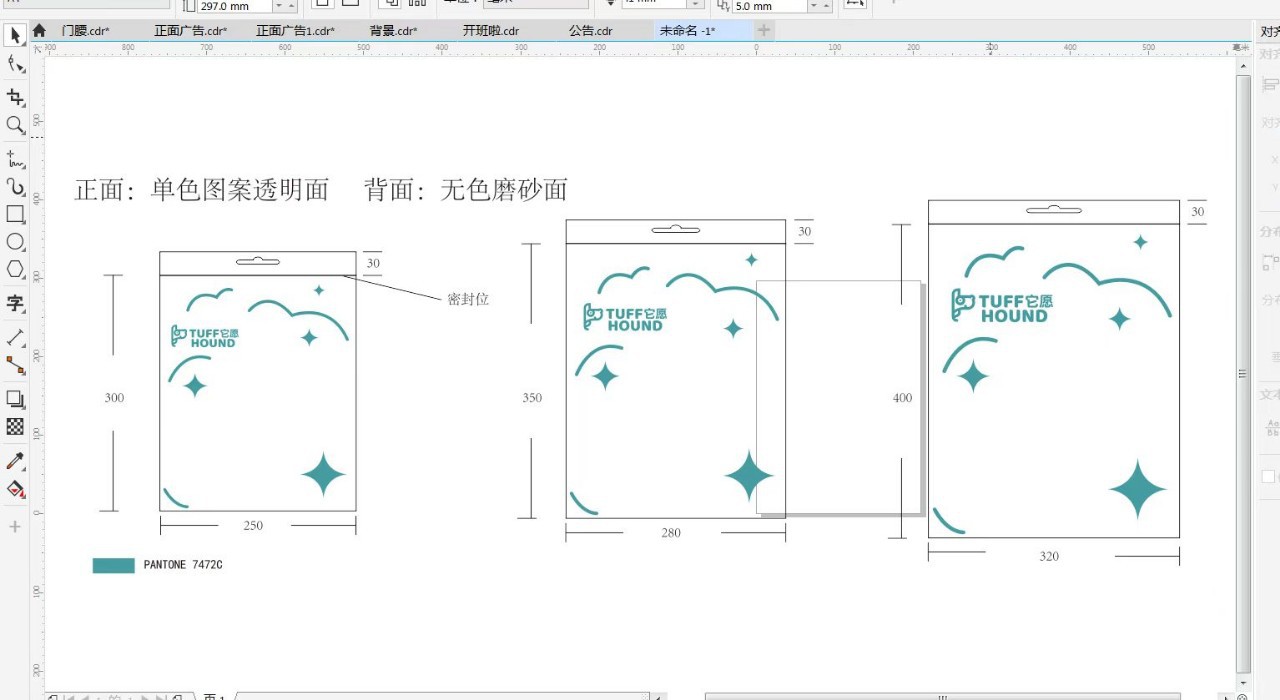The image size is (1280, 700).
Task: Select the 320 width dimension text
Action: pos(1049,556)
